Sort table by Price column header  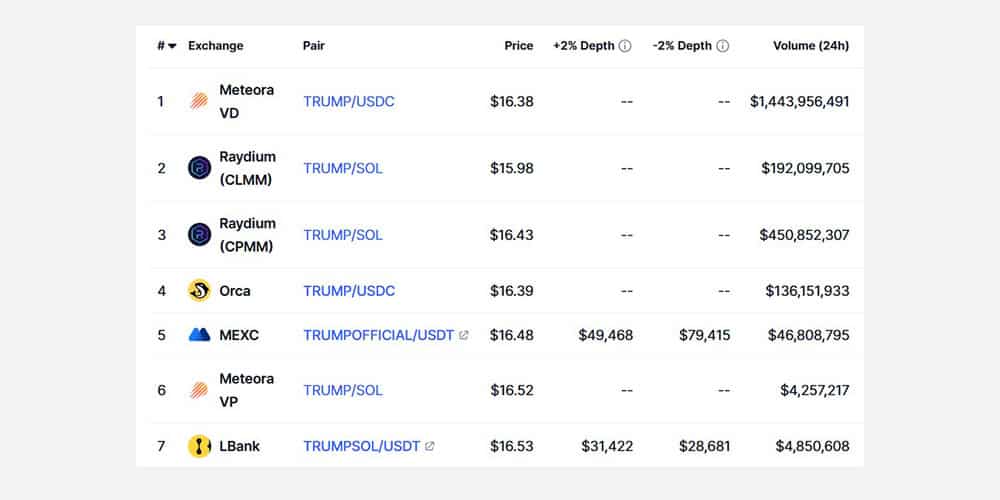(518, 46)
